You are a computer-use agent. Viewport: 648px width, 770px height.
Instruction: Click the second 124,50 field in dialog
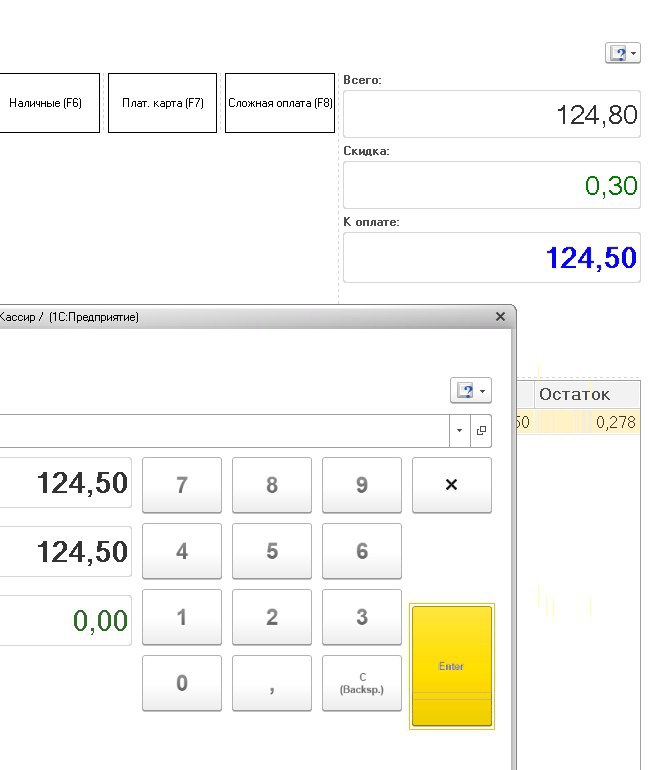coord(65,551)
